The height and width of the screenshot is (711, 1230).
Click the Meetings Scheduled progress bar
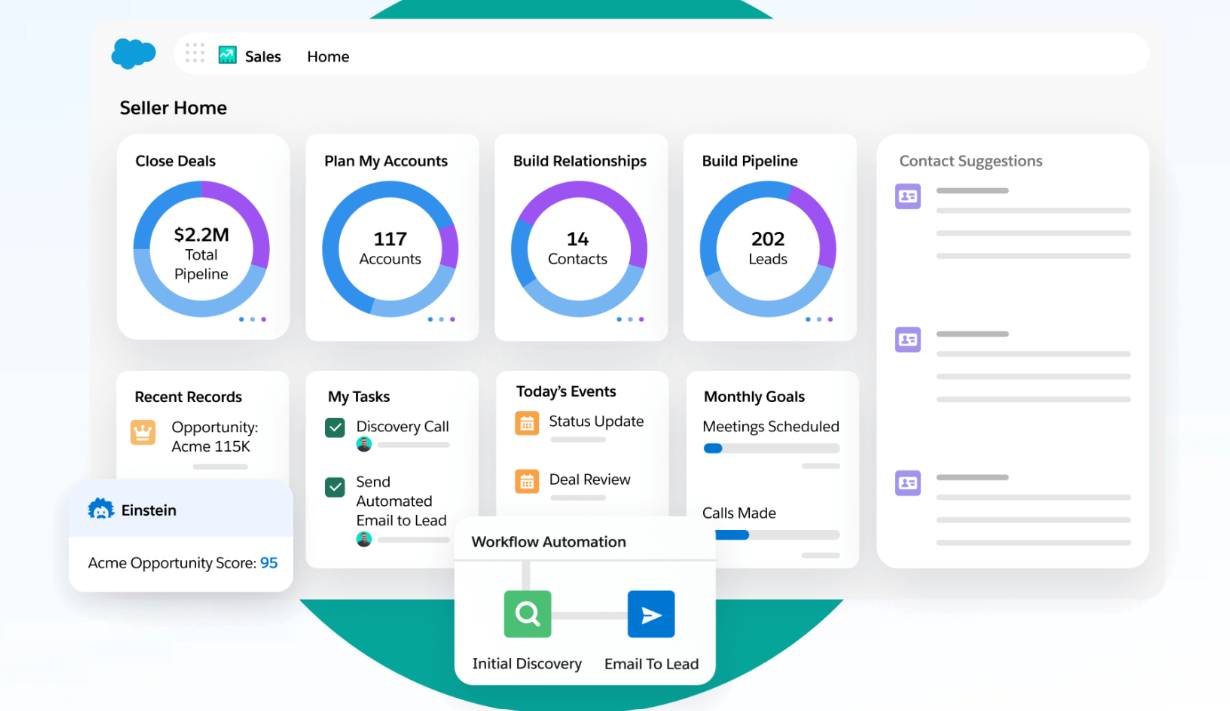pos(772,449)
